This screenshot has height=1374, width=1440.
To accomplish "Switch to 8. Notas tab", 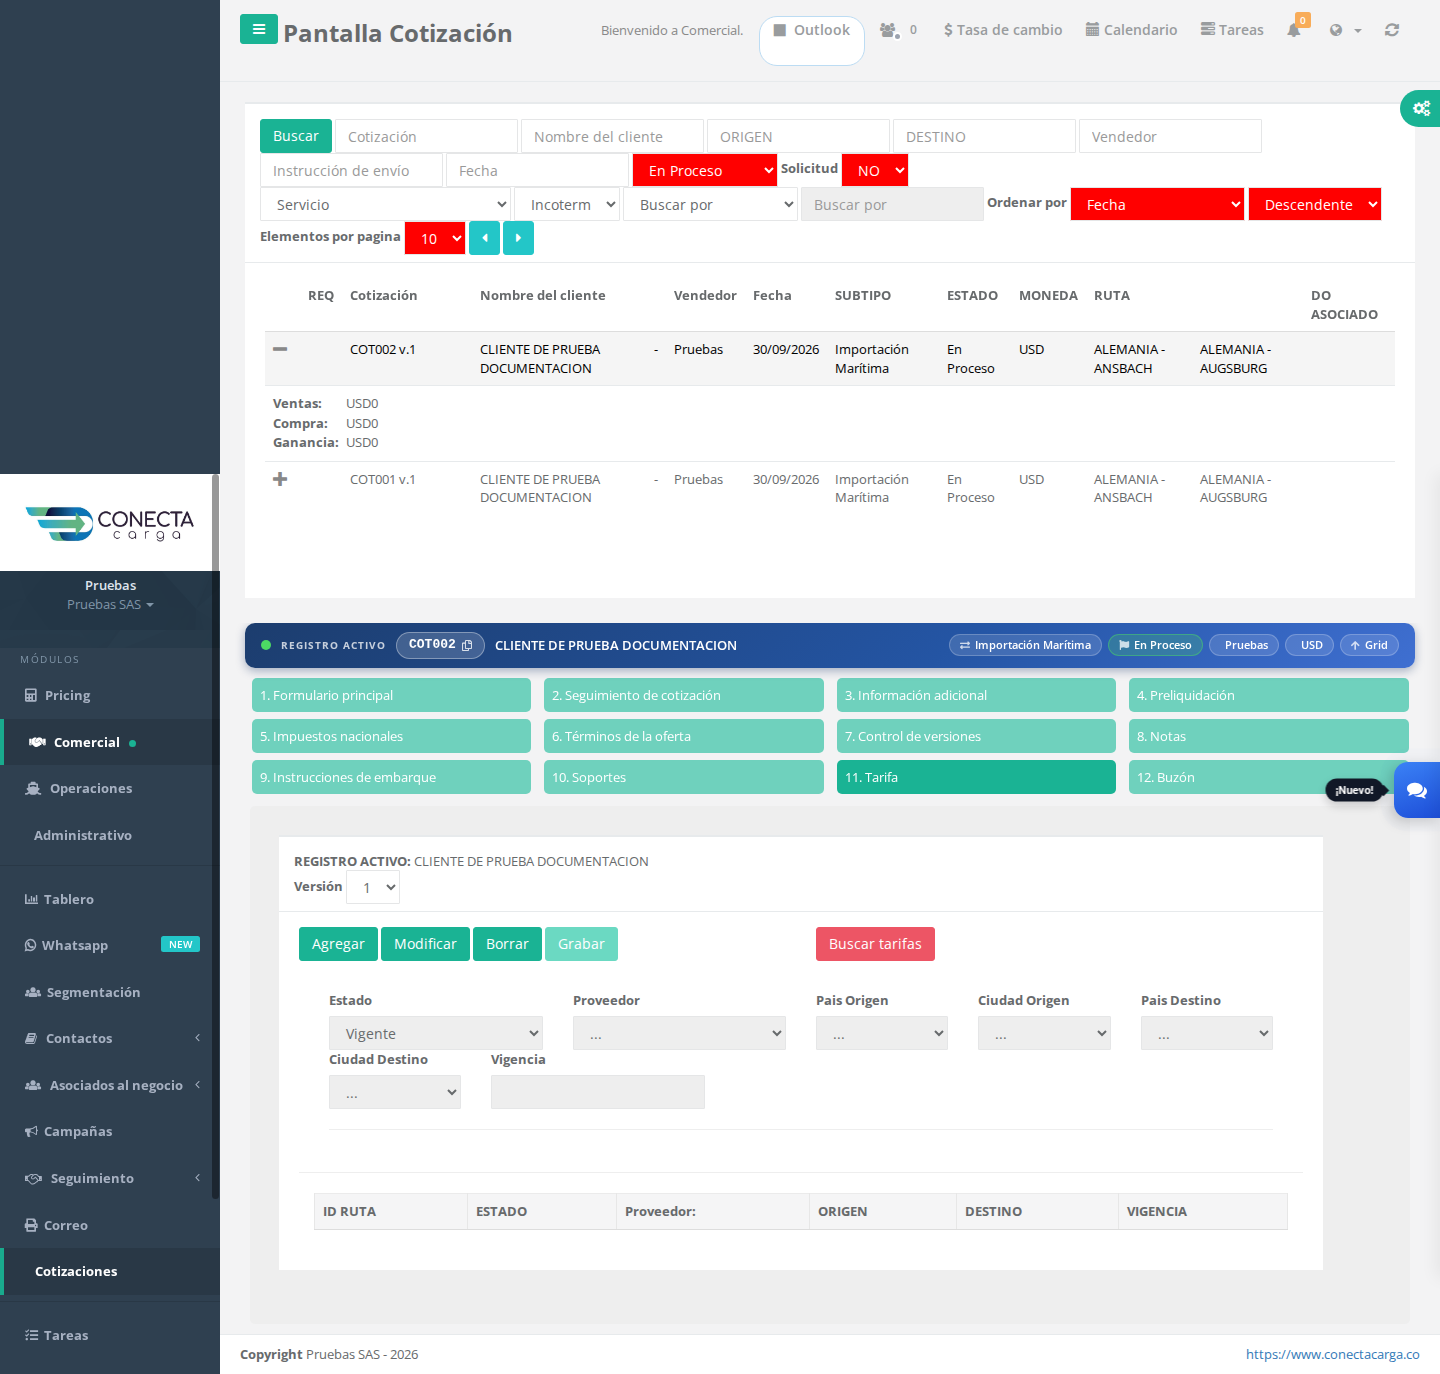I will (x=1268, y=736).
